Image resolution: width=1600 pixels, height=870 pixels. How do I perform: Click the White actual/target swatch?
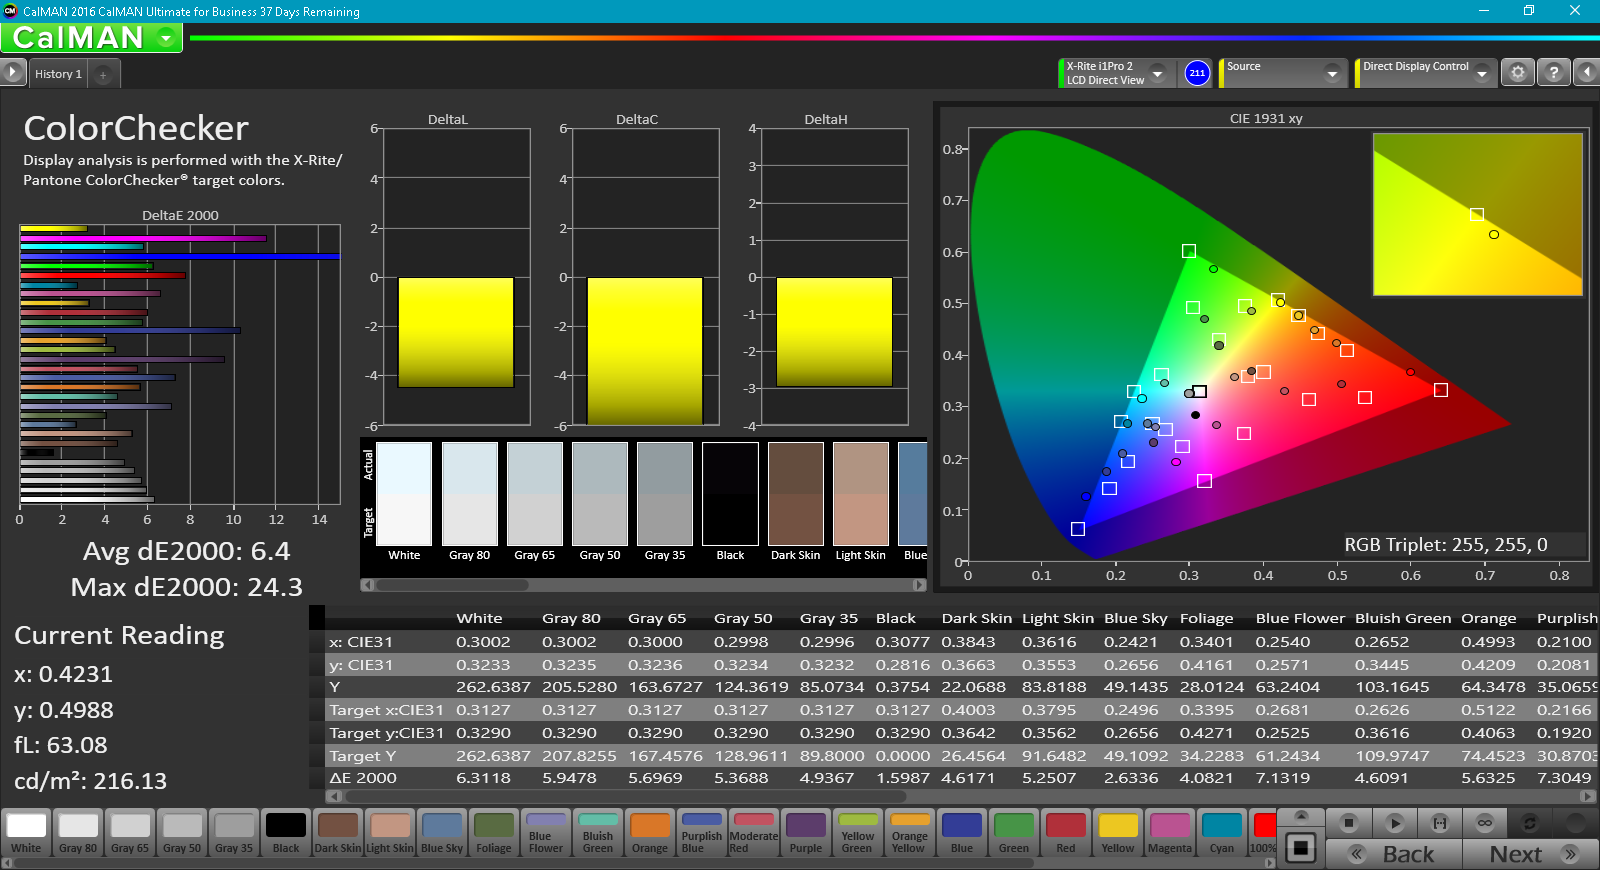point(404,493)
